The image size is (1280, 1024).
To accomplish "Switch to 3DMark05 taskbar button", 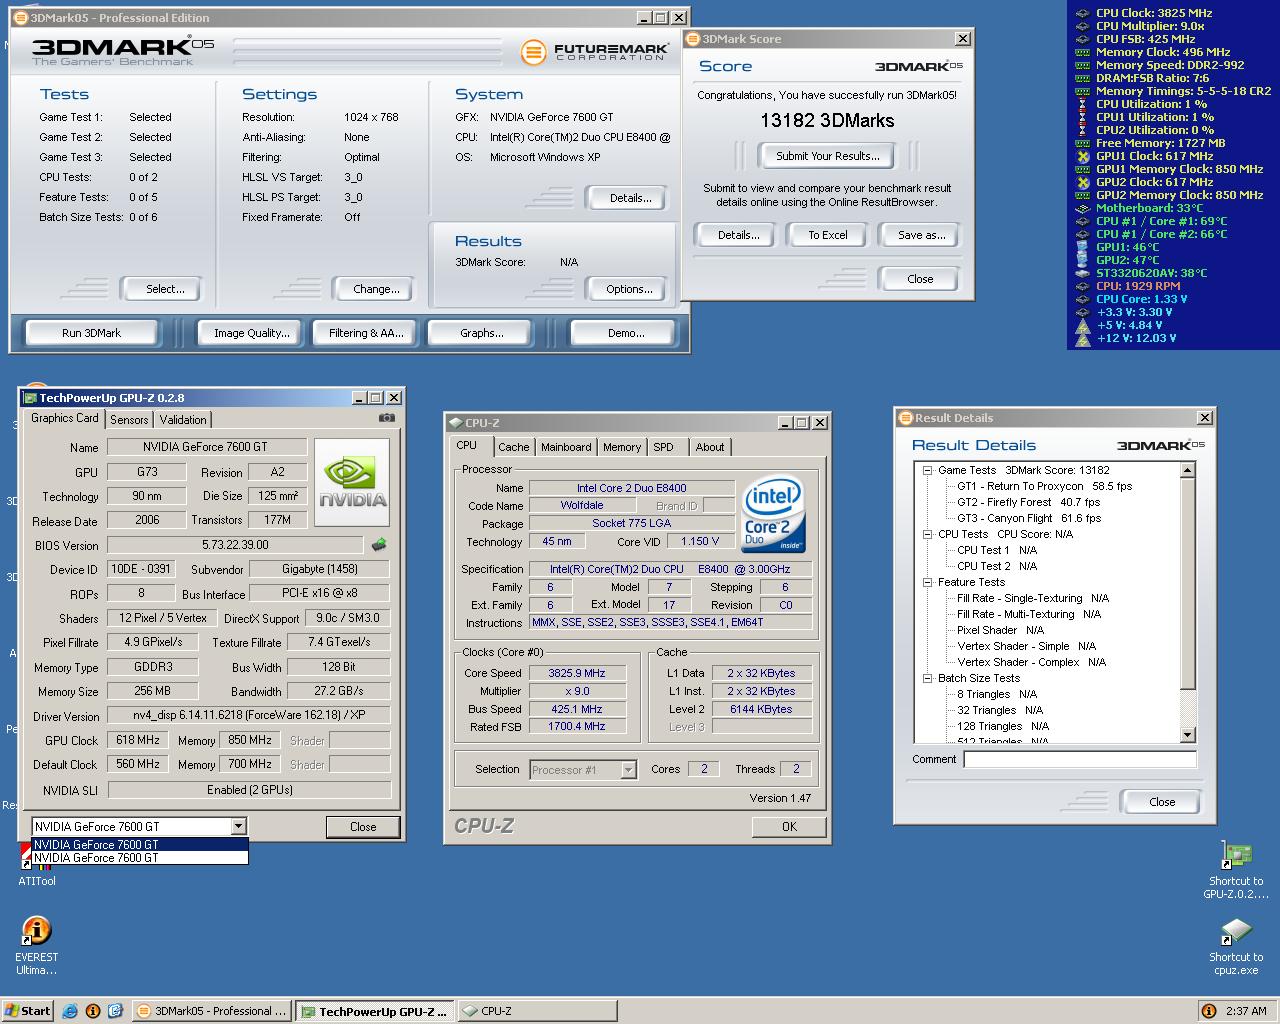I will 211,1011.
